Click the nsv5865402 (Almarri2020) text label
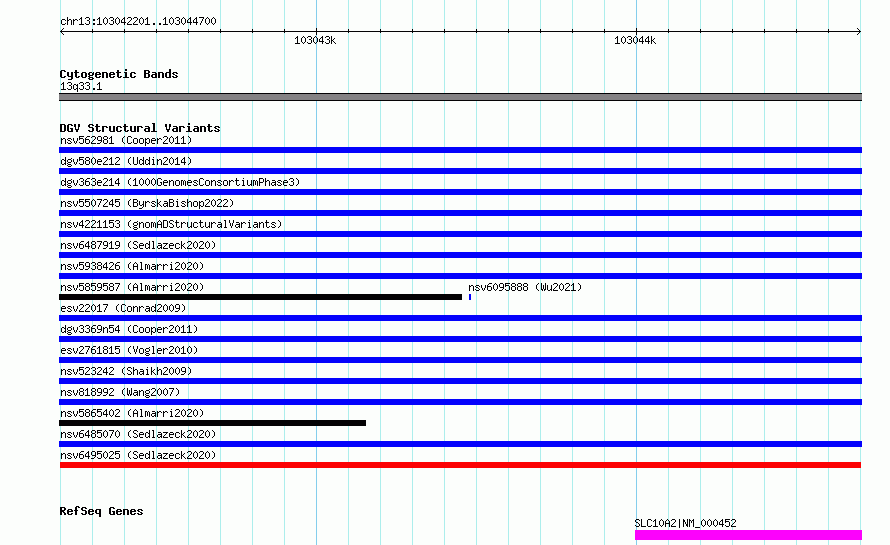Image resolution: width=890 pixels, height=545 pixels. pos(132,413)
